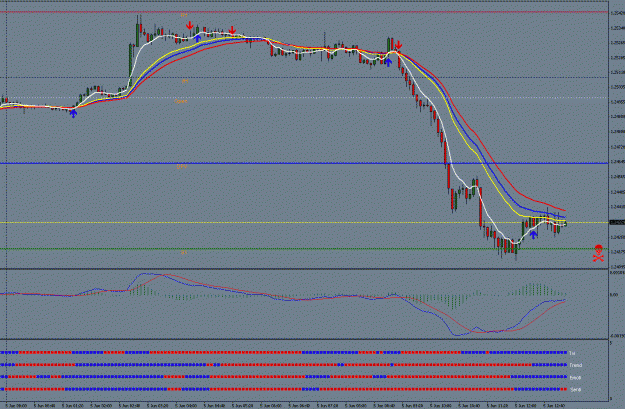Select the green horizontal support line
The image size is (625, 409).
click(x=304, y=249)
